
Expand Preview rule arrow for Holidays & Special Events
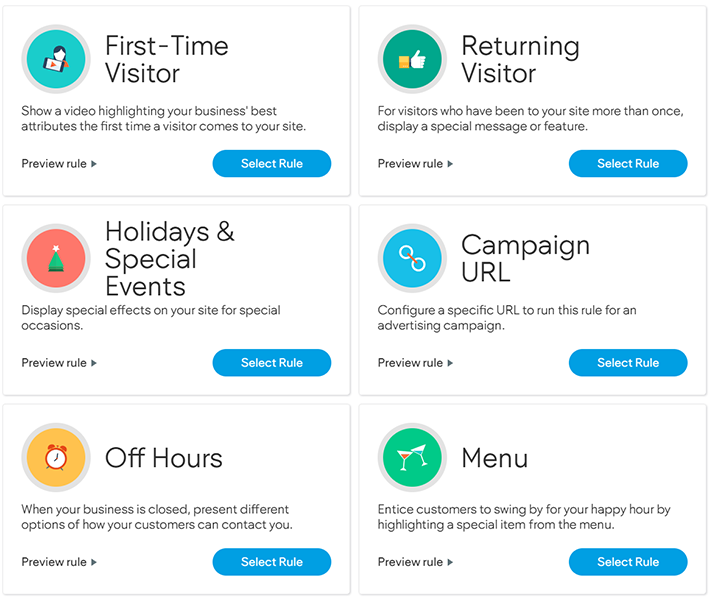tap(94, 363)
